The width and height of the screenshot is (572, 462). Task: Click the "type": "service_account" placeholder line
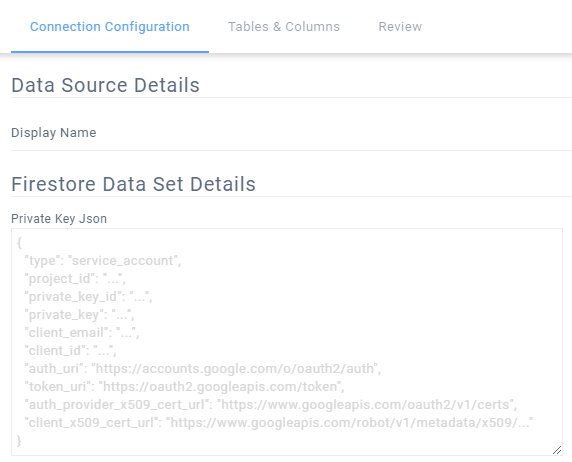coord(103,261)
